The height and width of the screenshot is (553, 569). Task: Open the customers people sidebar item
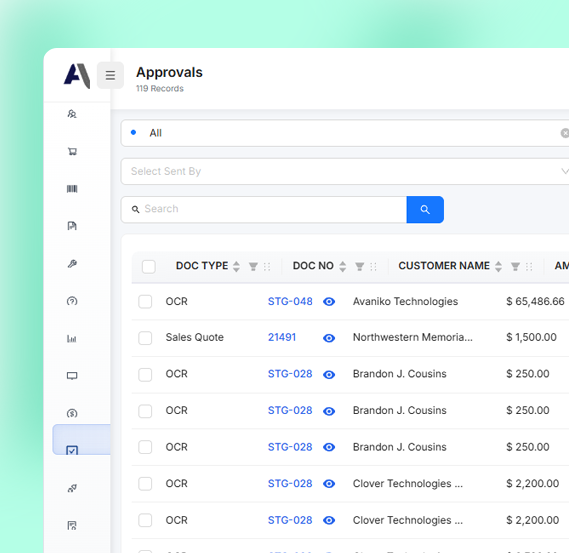pyautogui.click(x=72, y=114)
